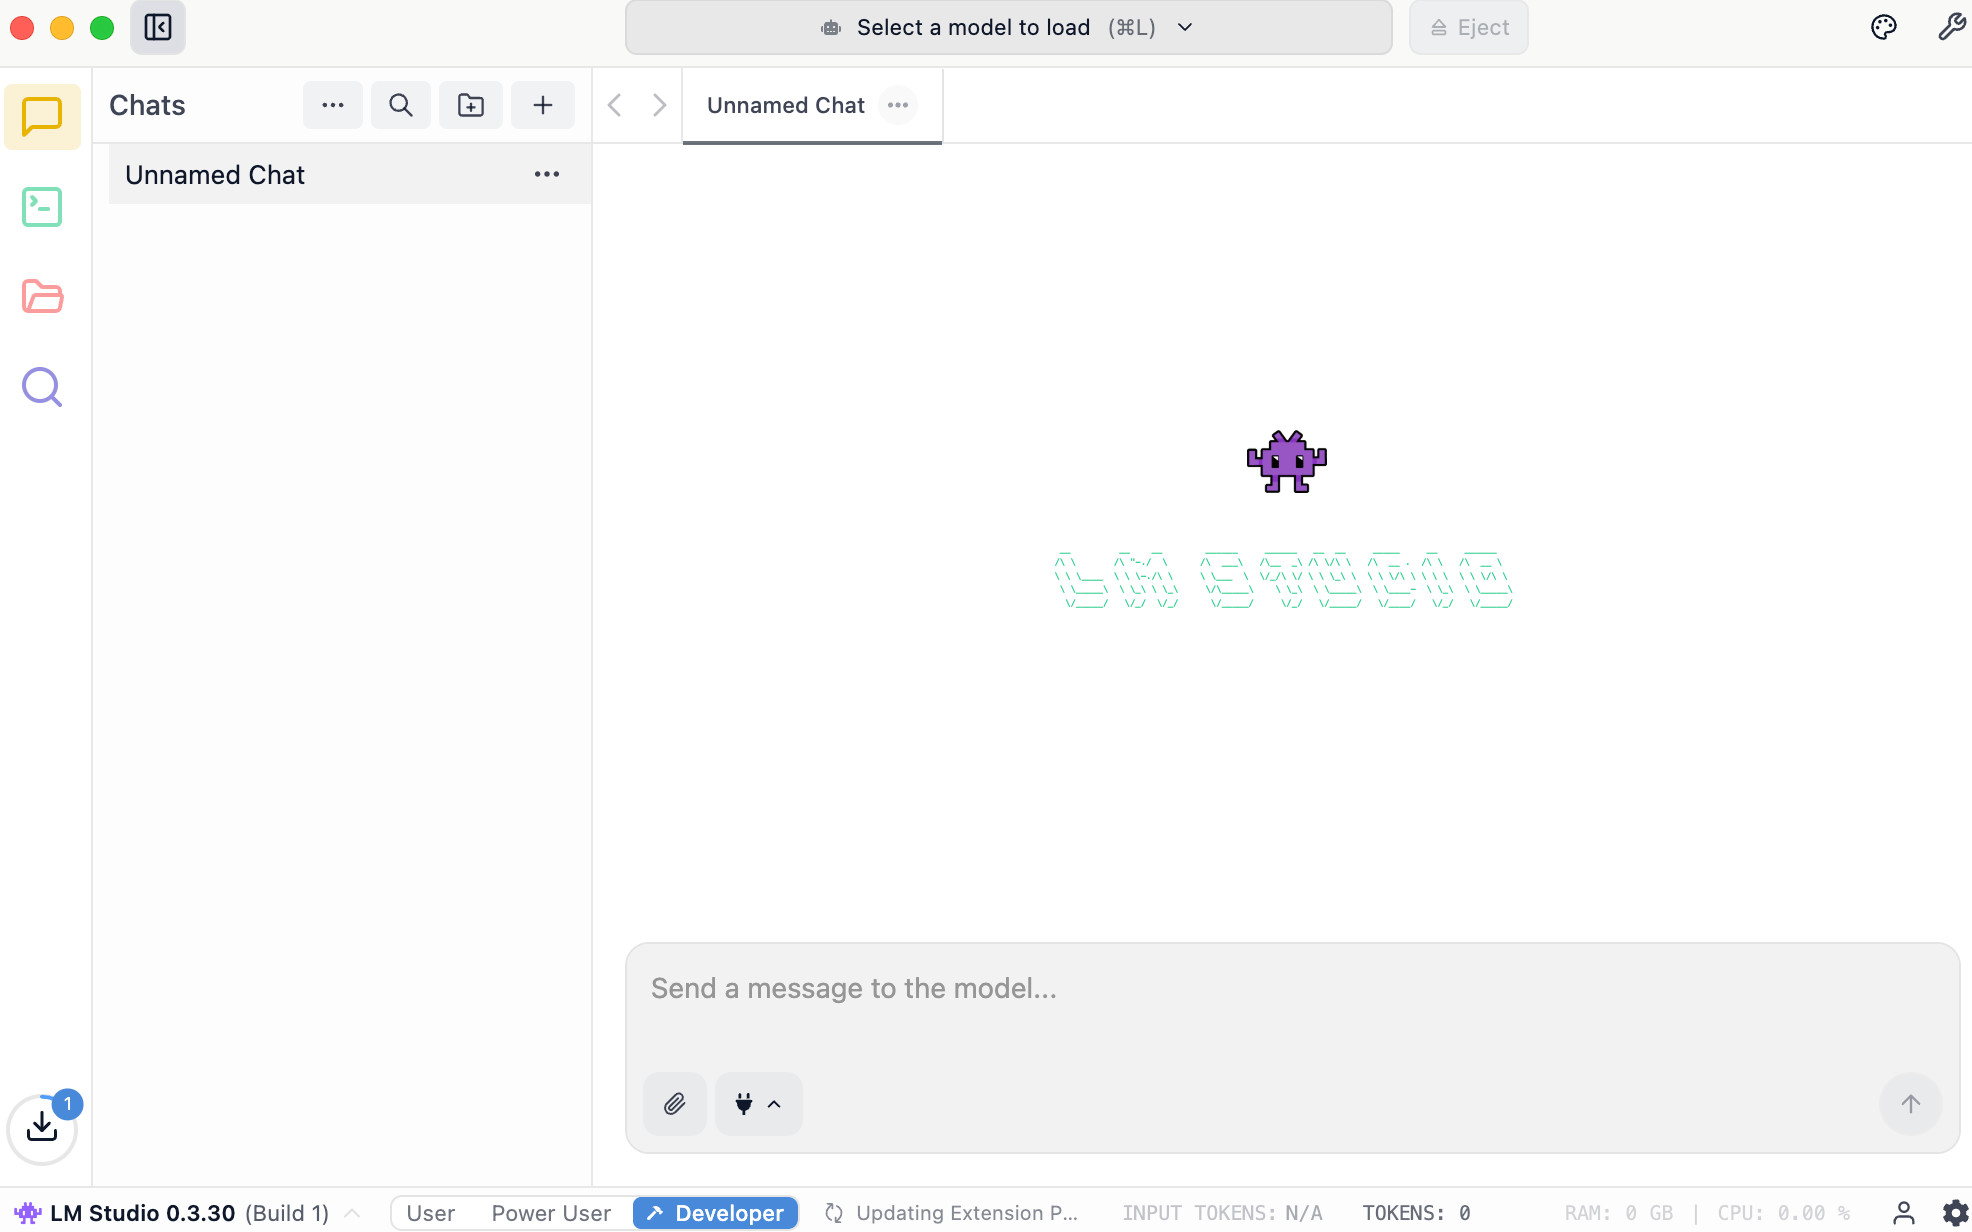Create a new chat folder

pyautogui.click(x=471, y=105)
